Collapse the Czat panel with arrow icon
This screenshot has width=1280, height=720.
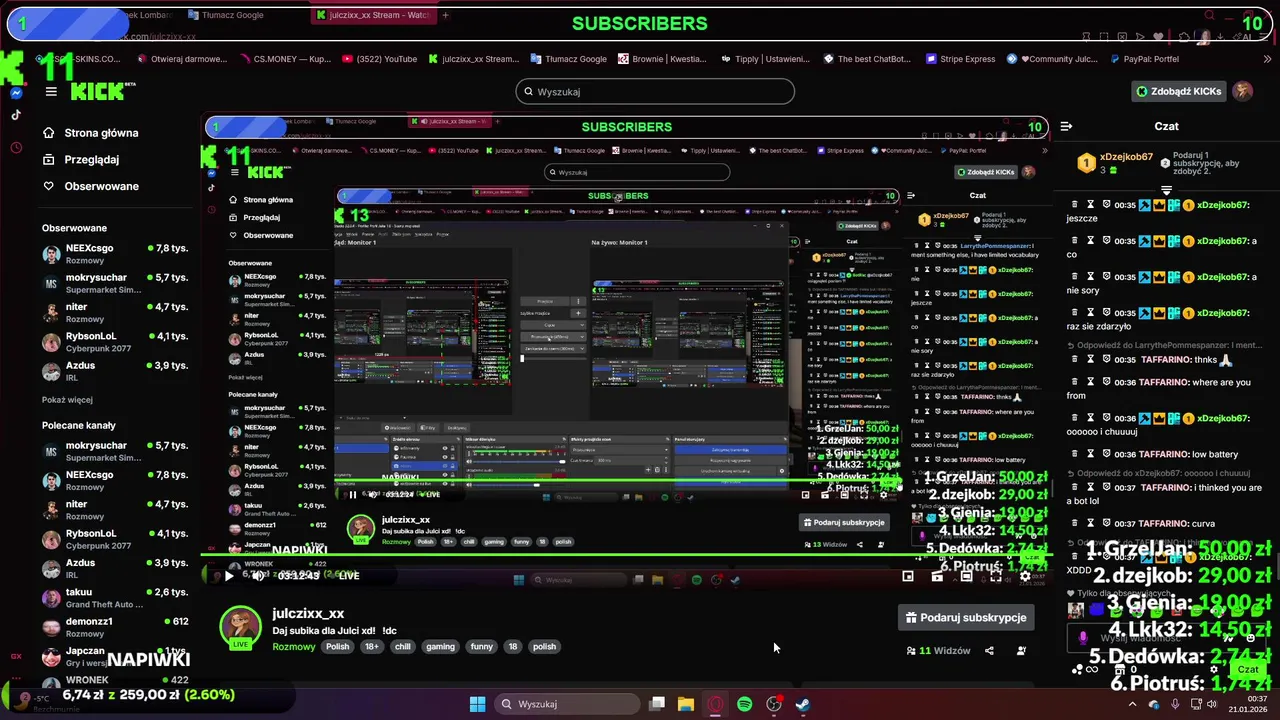tap(1066, 126)
